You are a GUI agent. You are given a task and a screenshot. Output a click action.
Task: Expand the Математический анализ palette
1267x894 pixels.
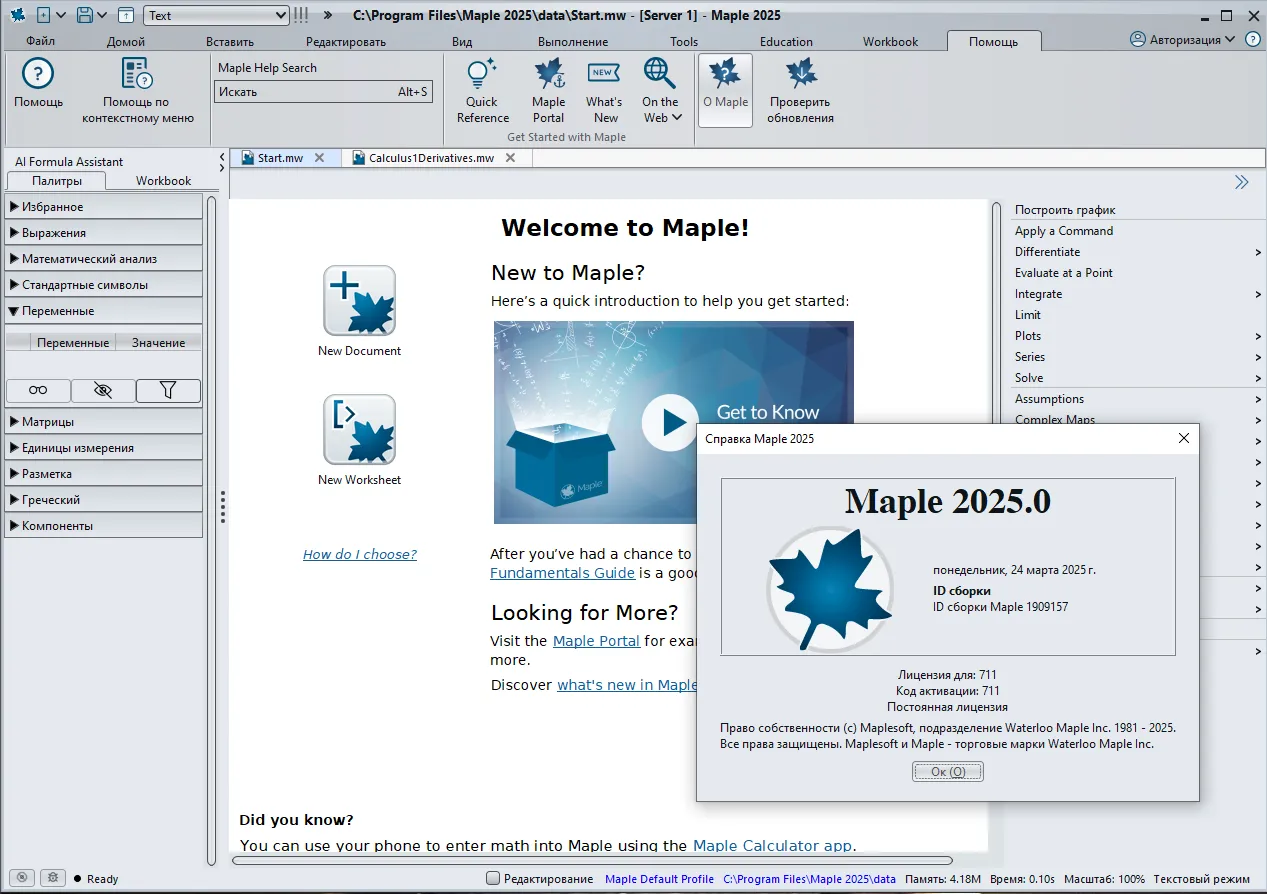pos(104,259)
